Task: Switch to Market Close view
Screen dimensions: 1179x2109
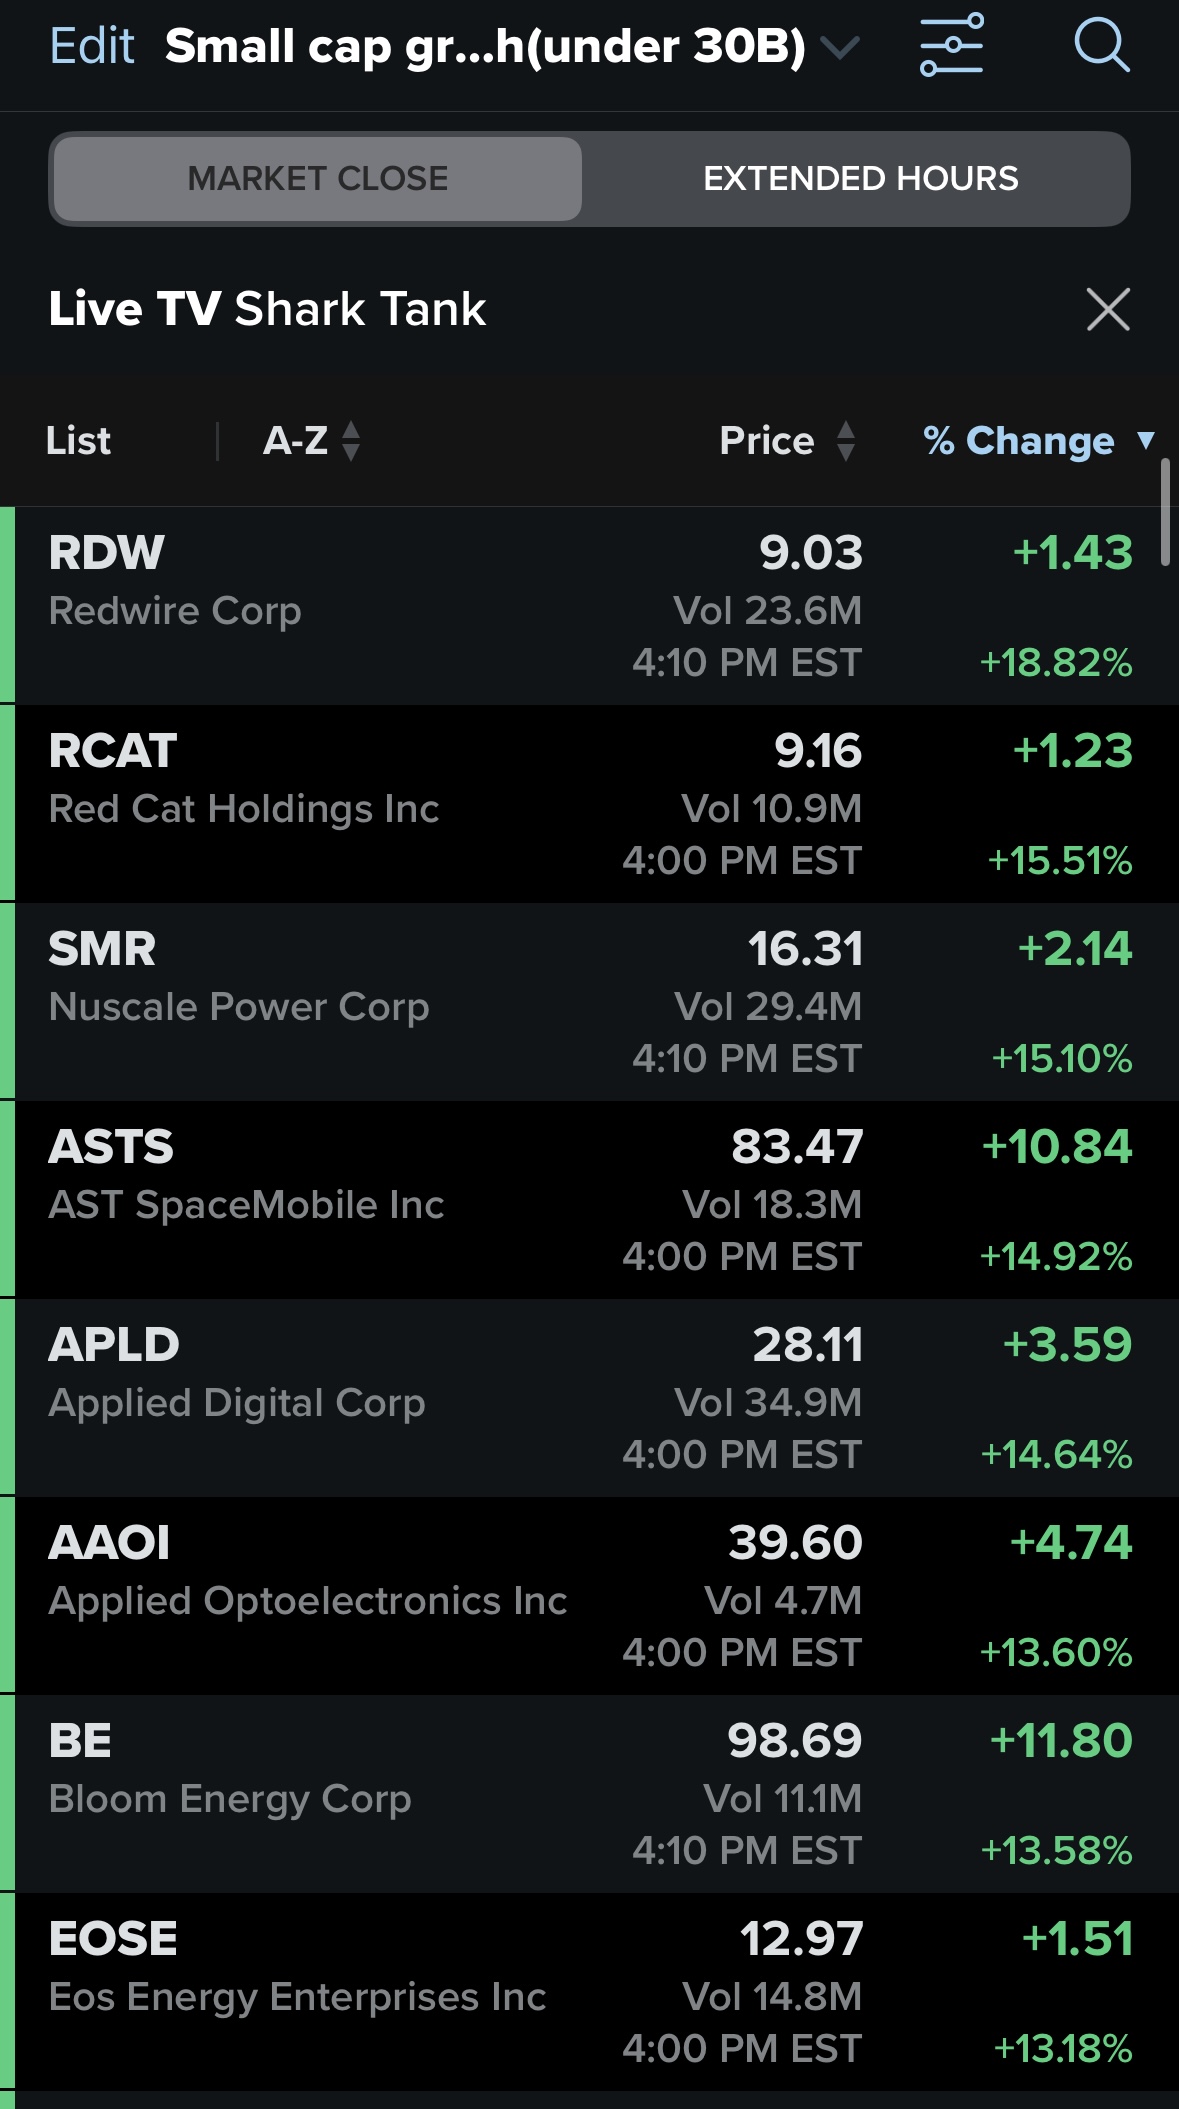Action: click(x=318, y=179)
